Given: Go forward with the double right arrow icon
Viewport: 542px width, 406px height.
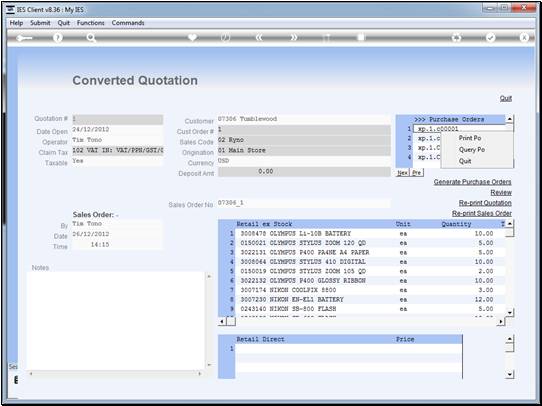Looking at the screenshot, I should [x=293, y=38].
